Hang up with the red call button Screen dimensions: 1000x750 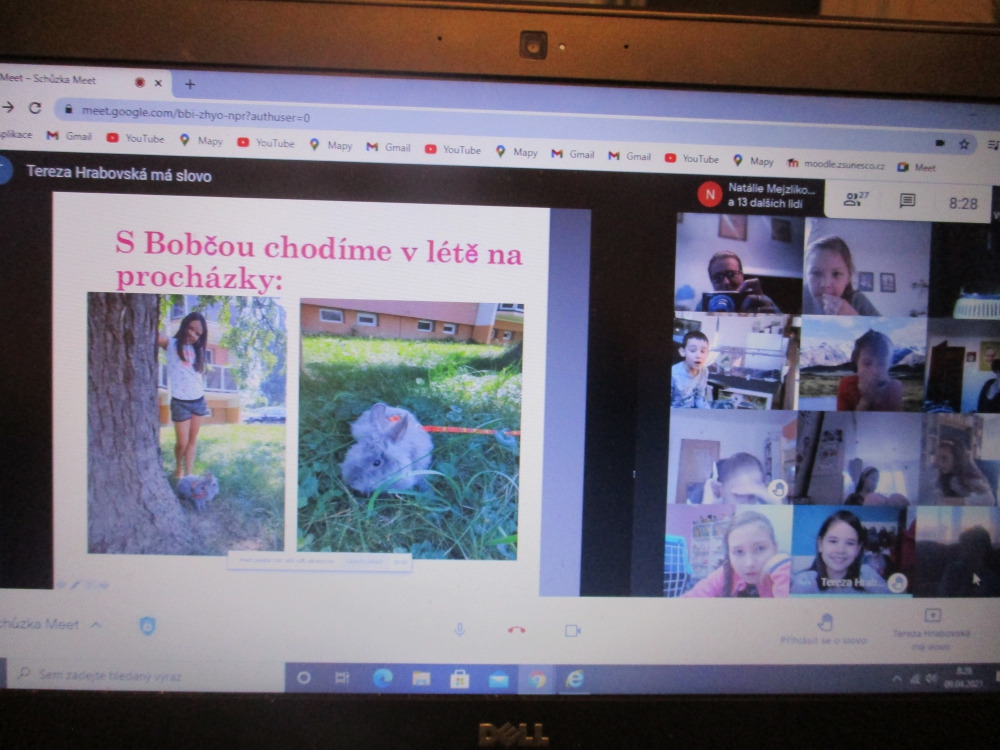point(517,630)
